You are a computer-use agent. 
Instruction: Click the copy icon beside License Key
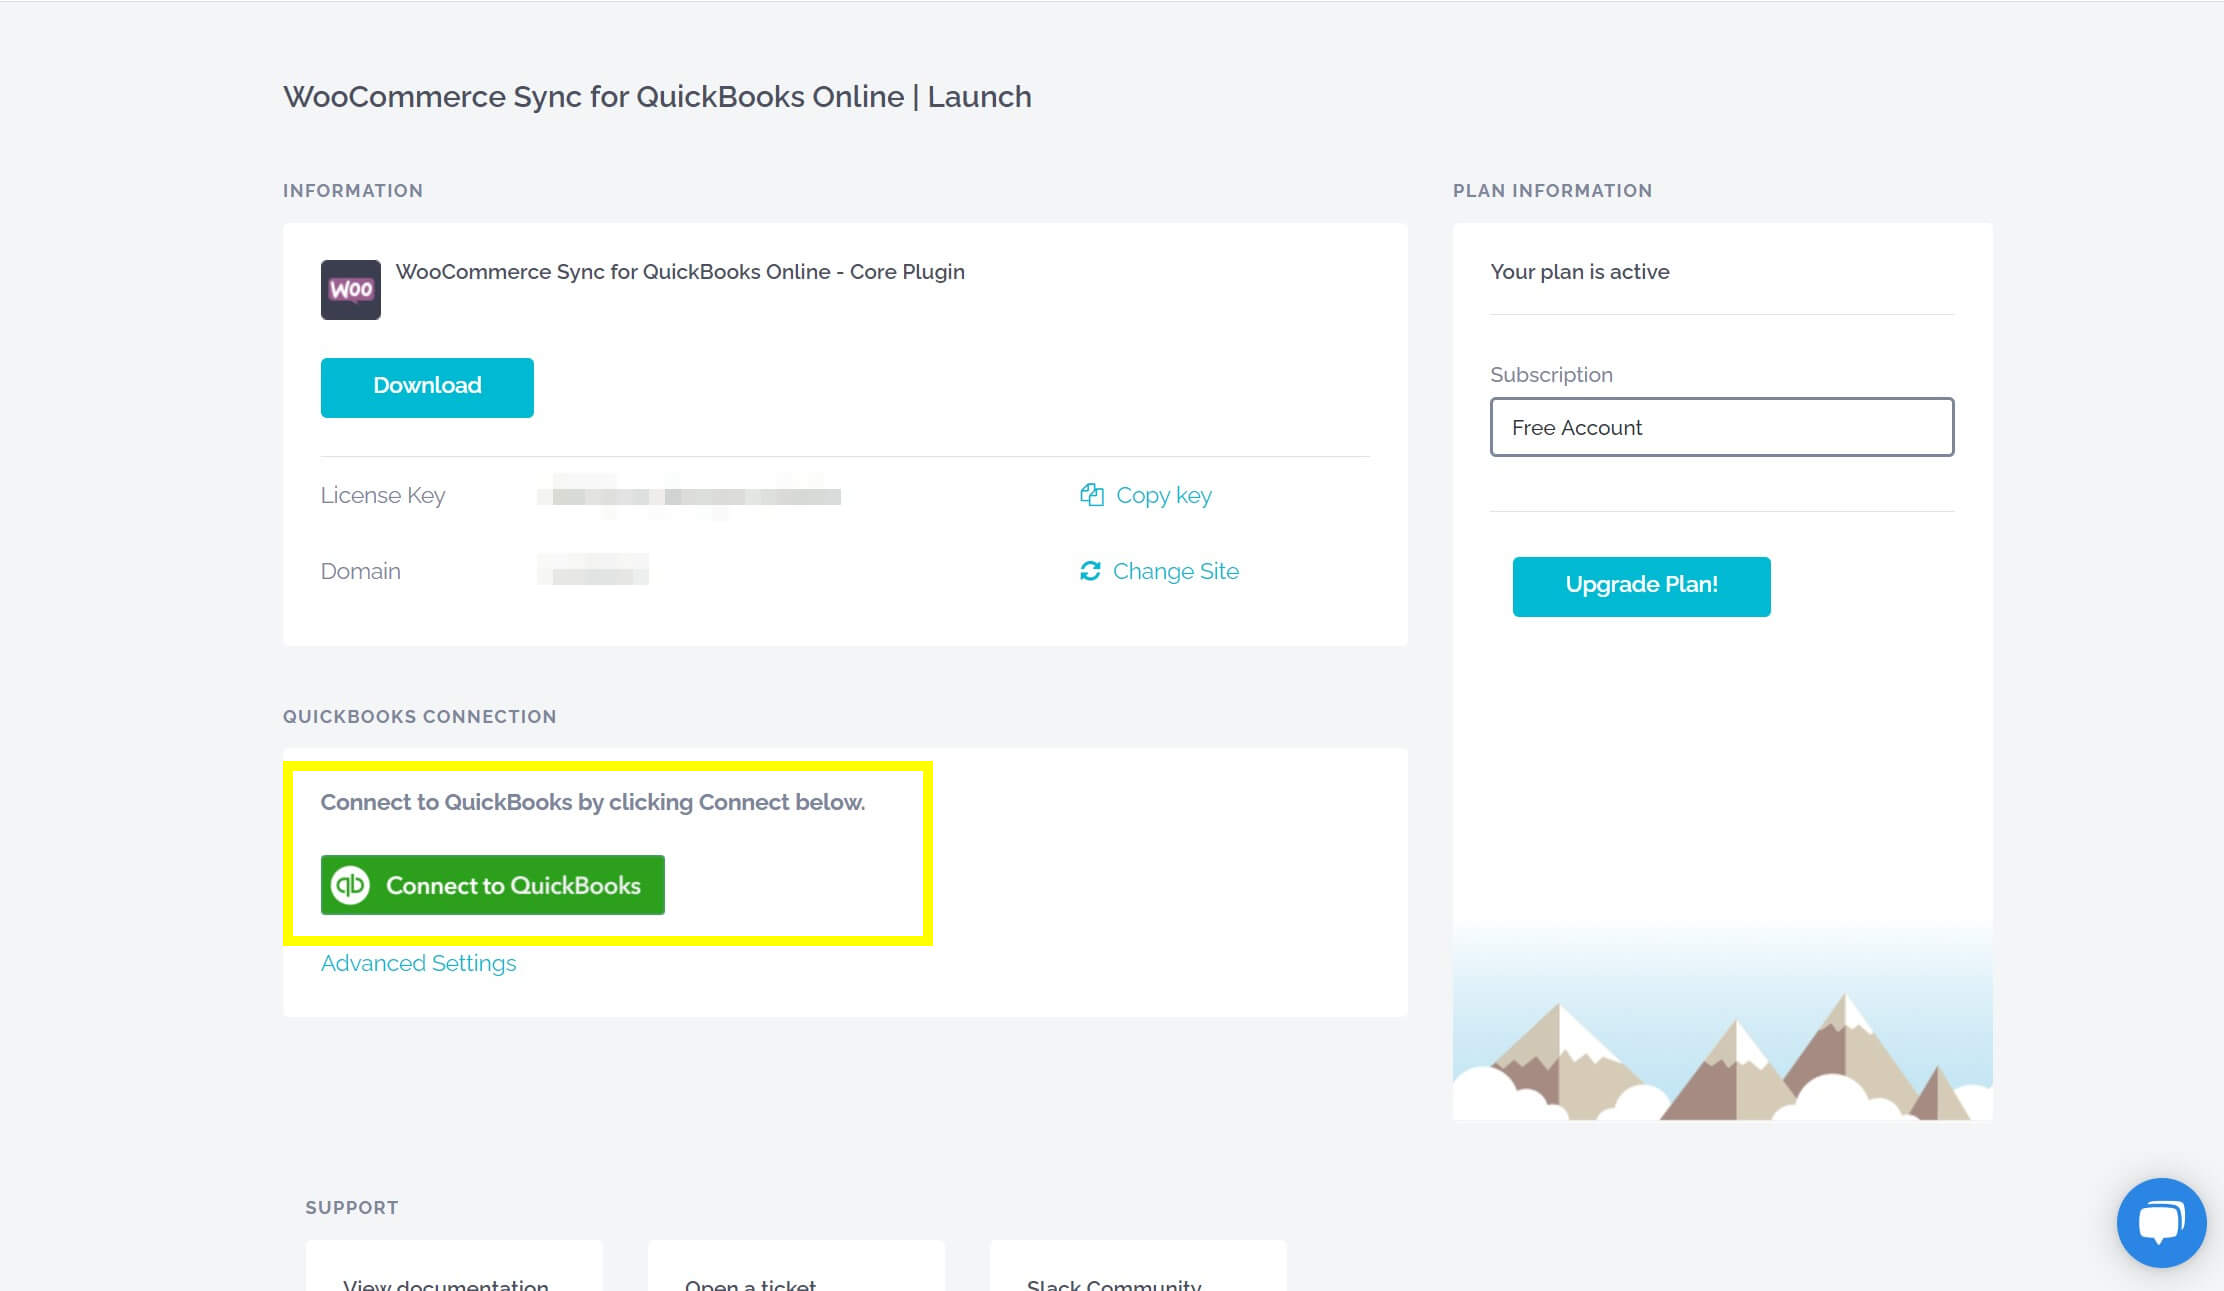pos(1092,494)
